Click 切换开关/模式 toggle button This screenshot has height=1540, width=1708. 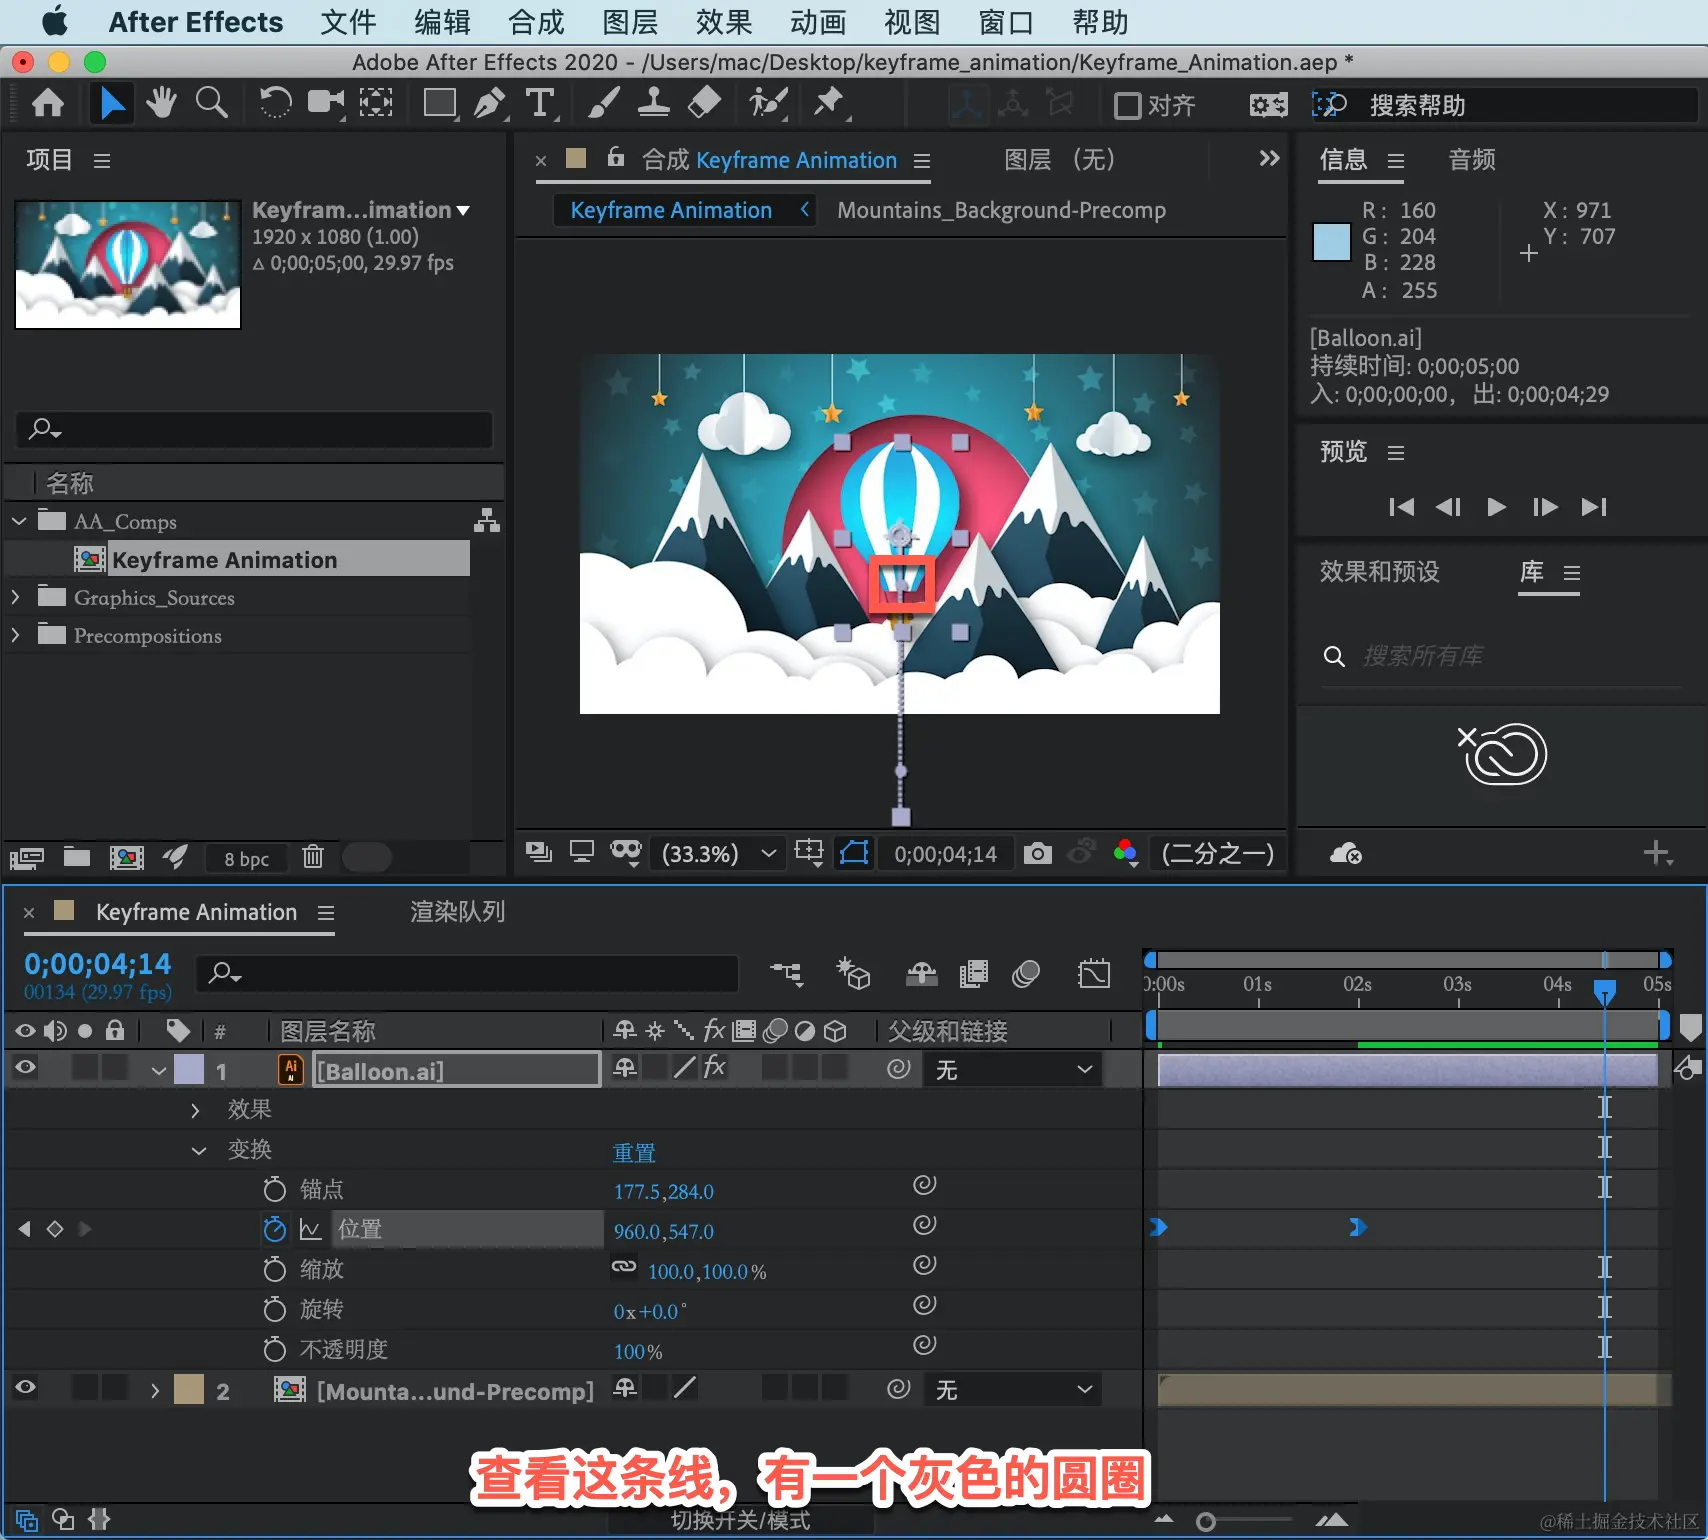(740, 1520)
